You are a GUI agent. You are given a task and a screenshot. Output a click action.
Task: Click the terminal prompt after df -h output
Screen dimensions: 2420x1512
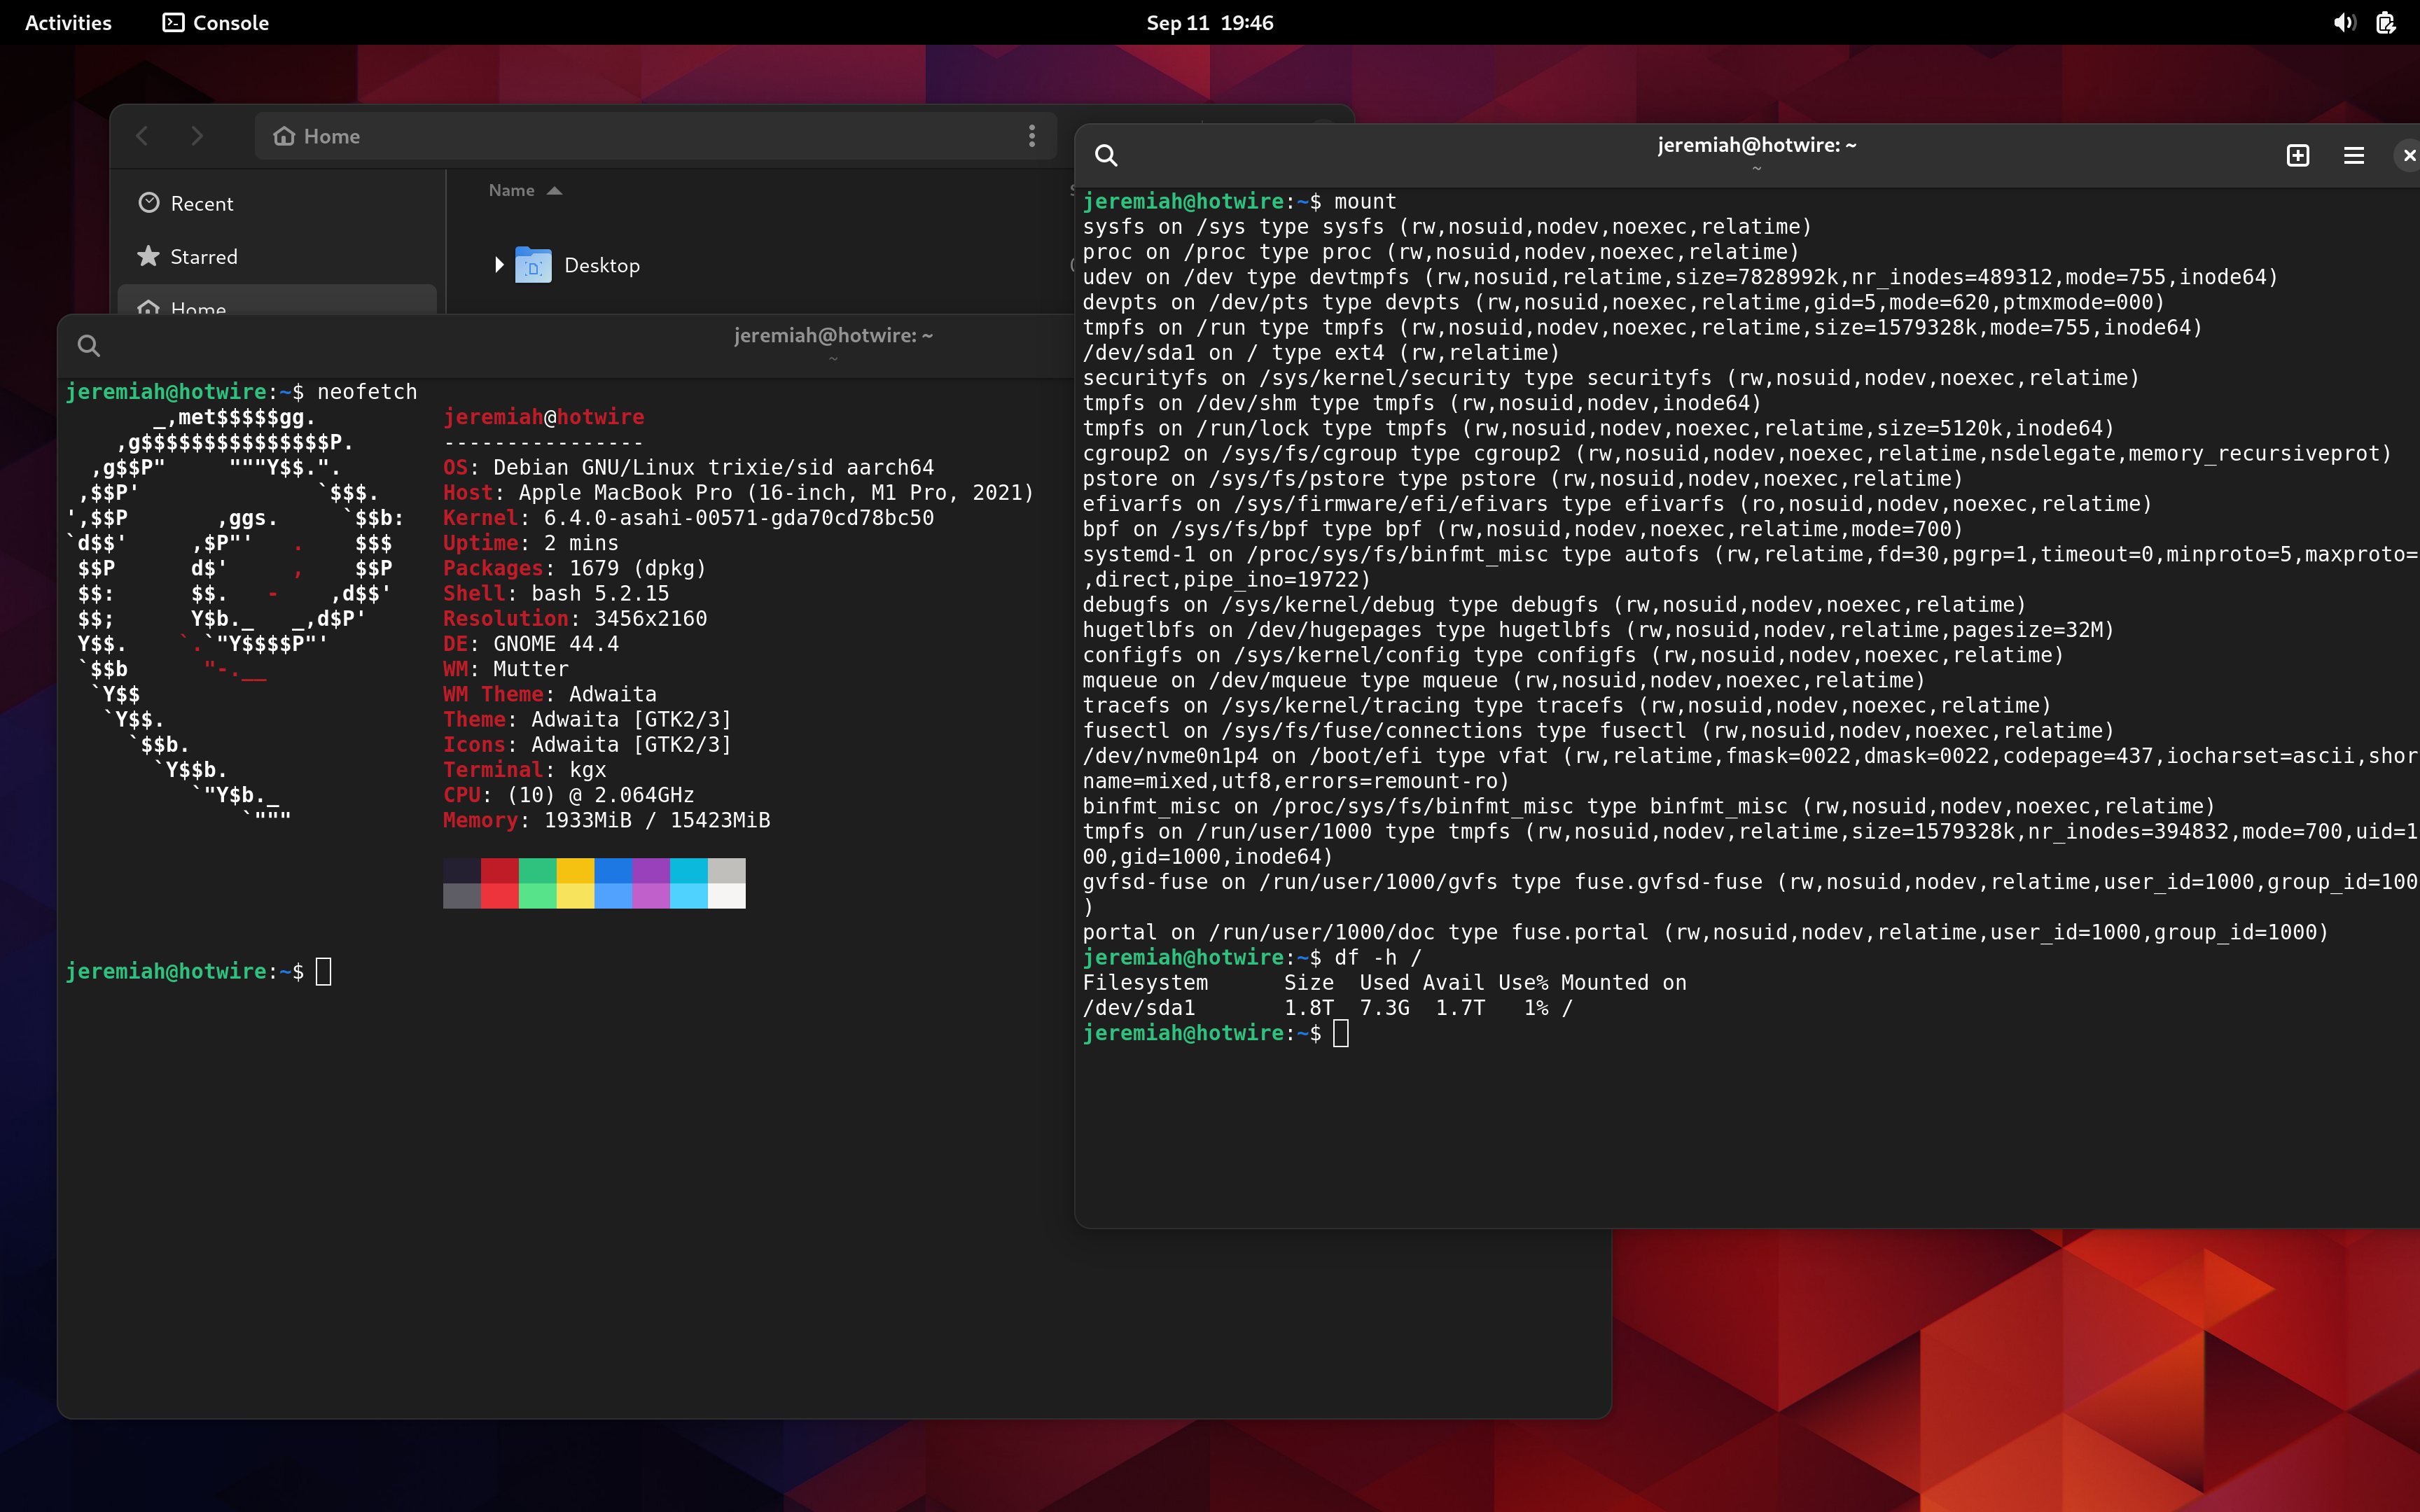1340,1032
